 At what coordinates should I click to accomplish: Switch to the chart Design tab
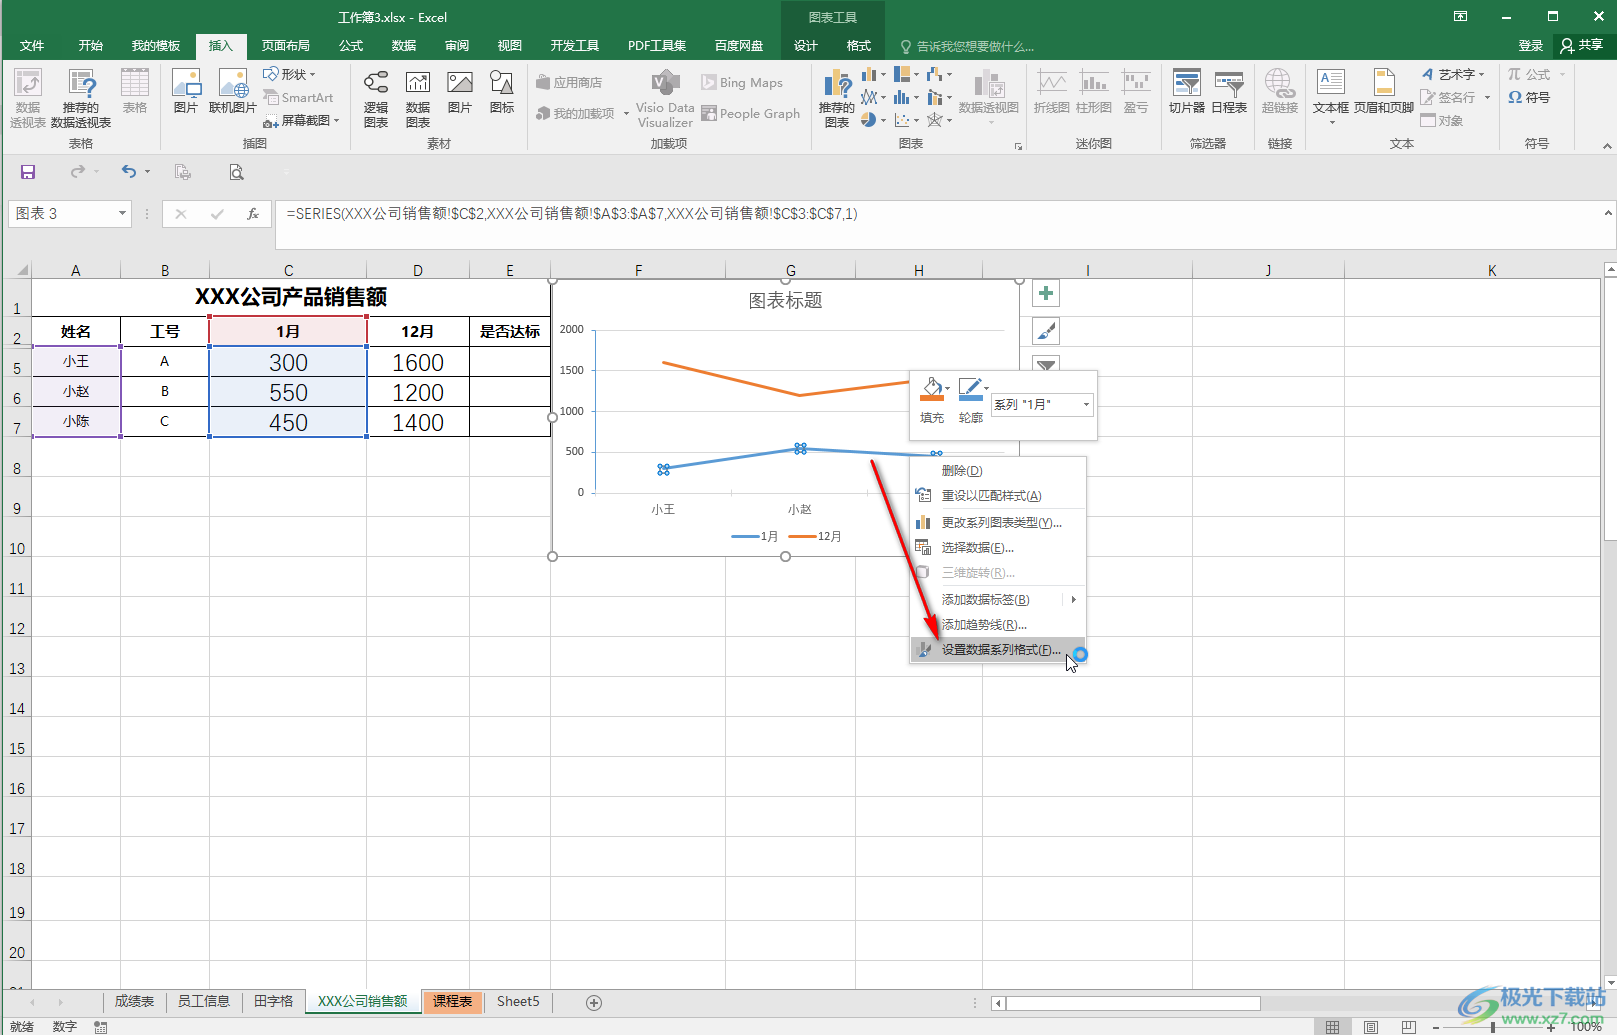(x=806, y=46)
